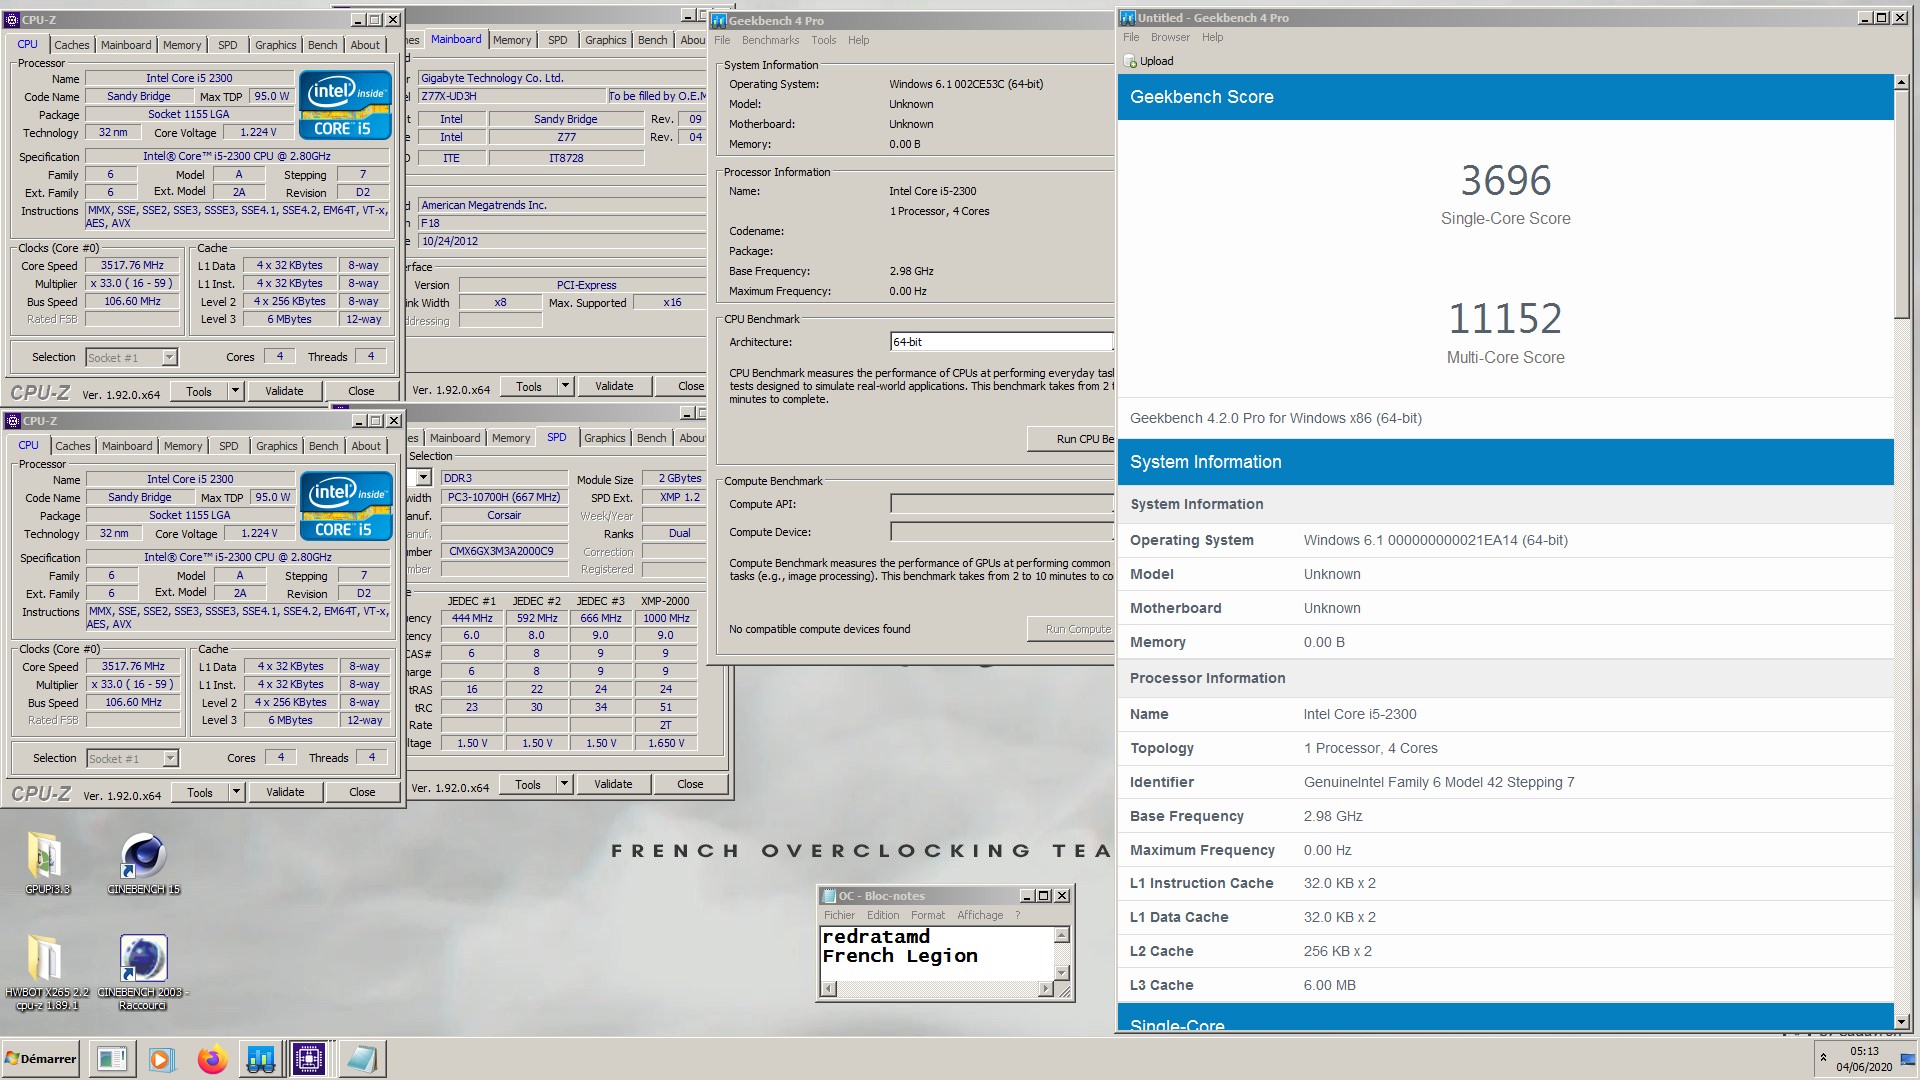Click inside the Bloc-notes text area
This screenshot has width=1920, height=1080.
pyautogui.click(x=937, y=953)
